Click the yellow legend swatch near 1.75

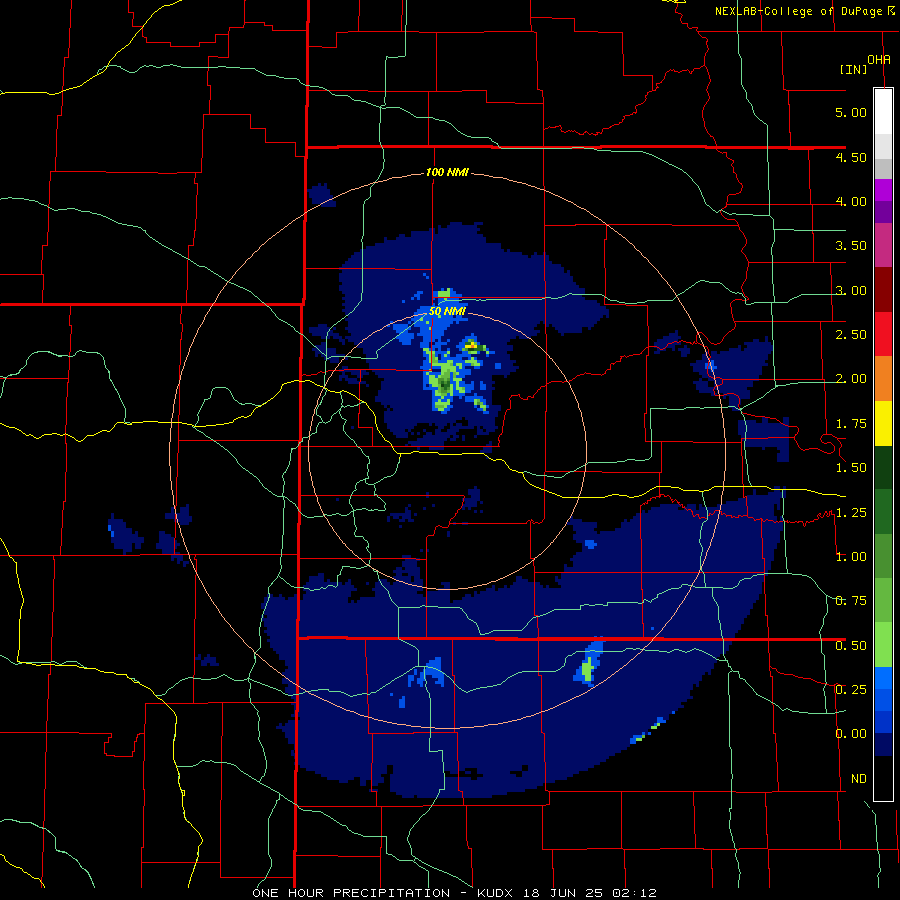point(883,423)
